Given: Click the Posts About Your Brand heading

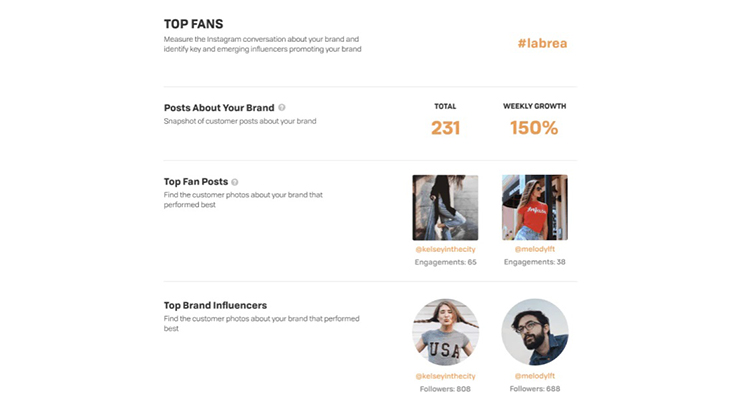Looking at the screenshot, I should tap(219, 108).
